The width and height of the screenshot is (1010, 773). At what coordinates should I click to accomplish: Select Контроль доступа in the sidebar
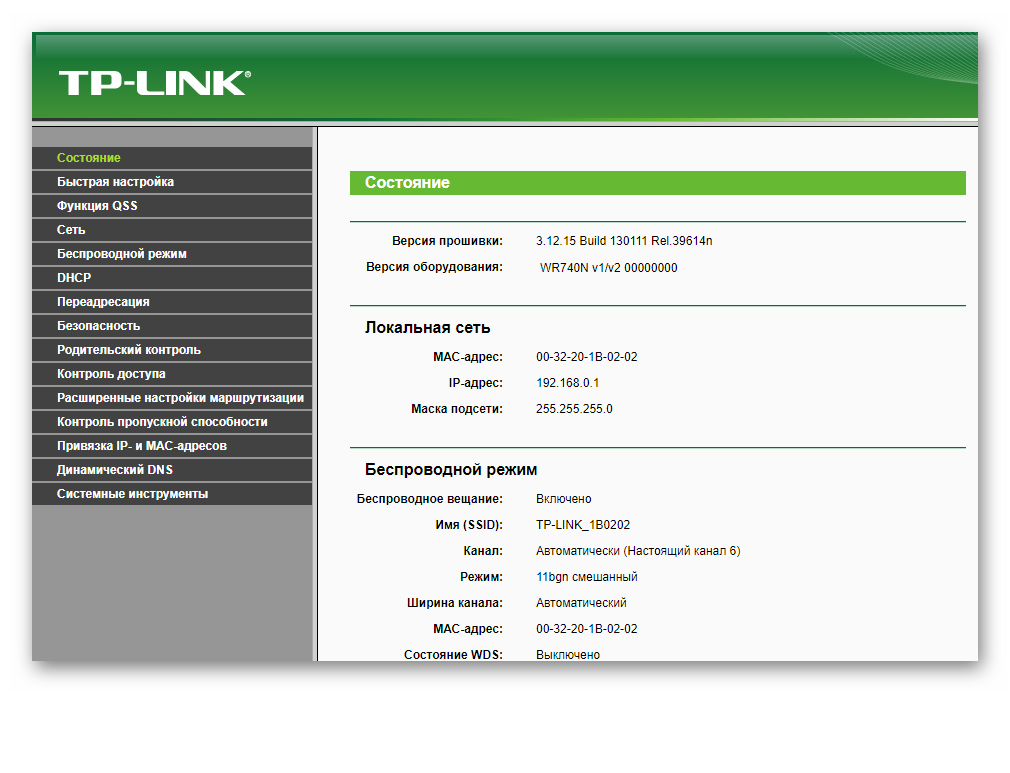(111, 374)
